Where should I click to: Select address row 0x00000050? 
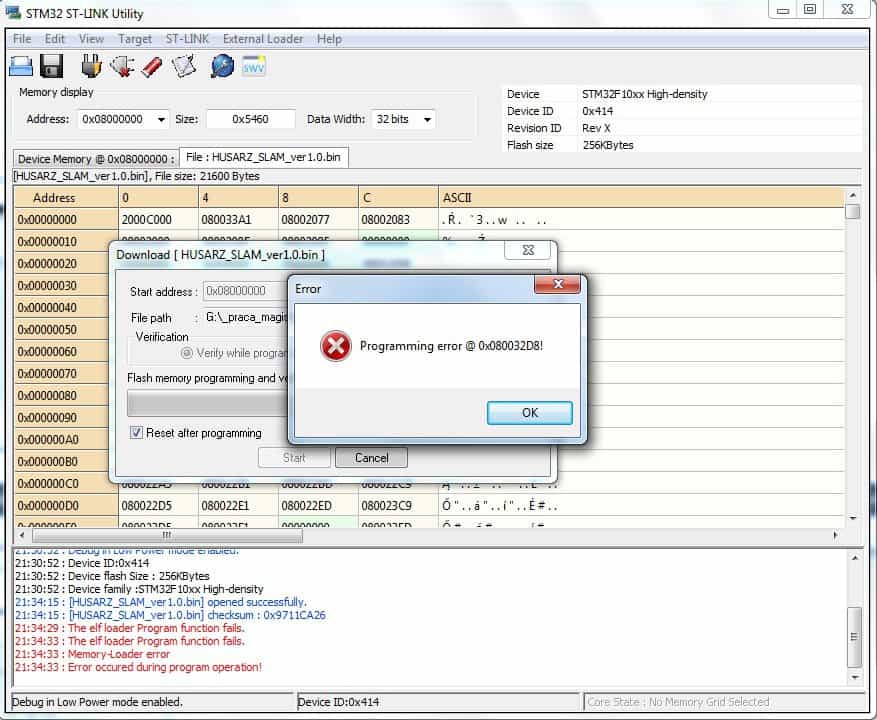click(x=62, y=330)
